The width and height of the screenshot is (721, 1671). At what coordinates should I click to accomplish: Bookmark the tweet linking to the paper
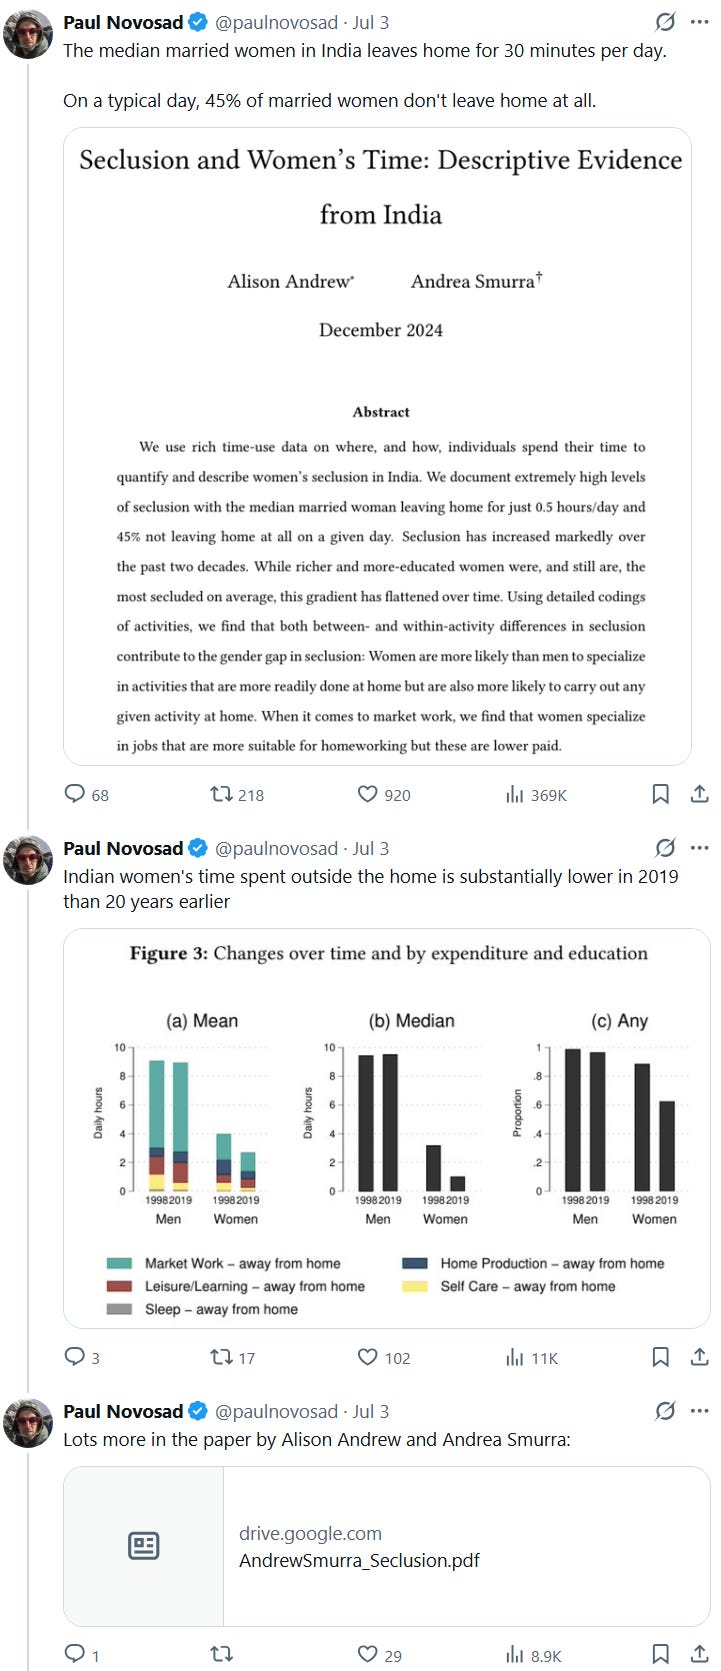tap(661, 1655)
